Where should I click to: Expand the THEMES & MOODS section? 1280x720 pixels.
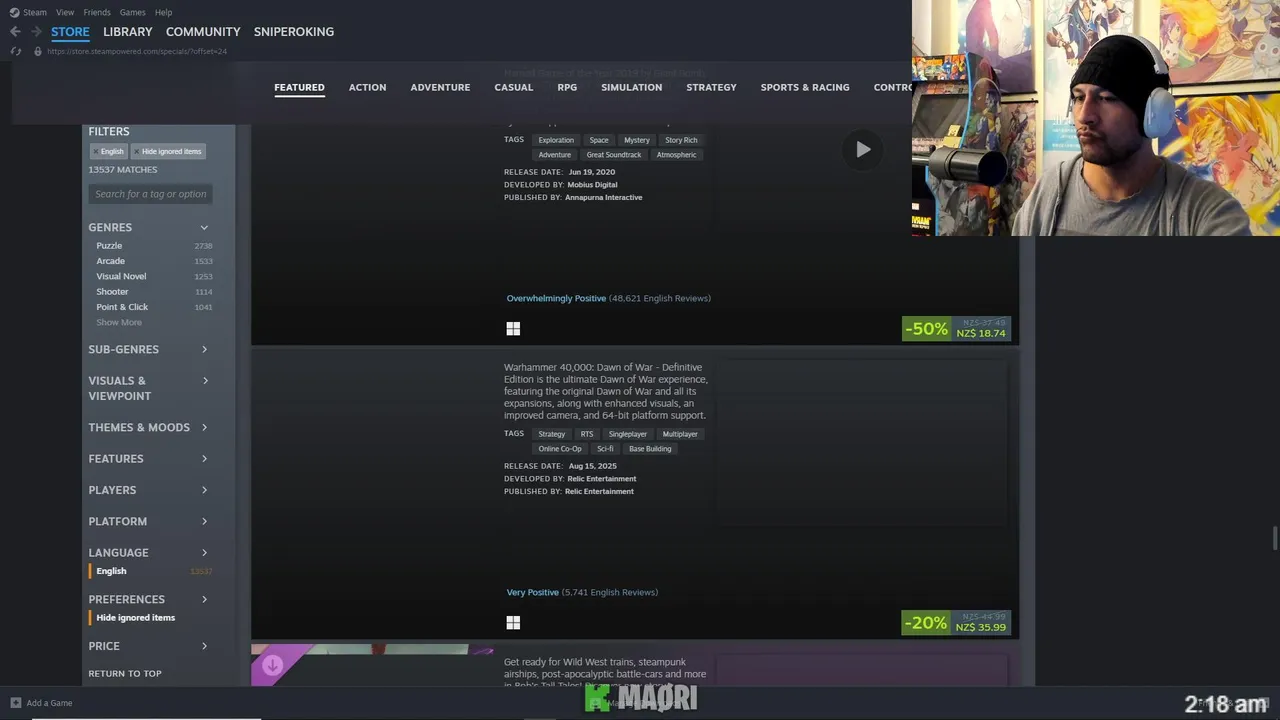[x=150, y=428]
